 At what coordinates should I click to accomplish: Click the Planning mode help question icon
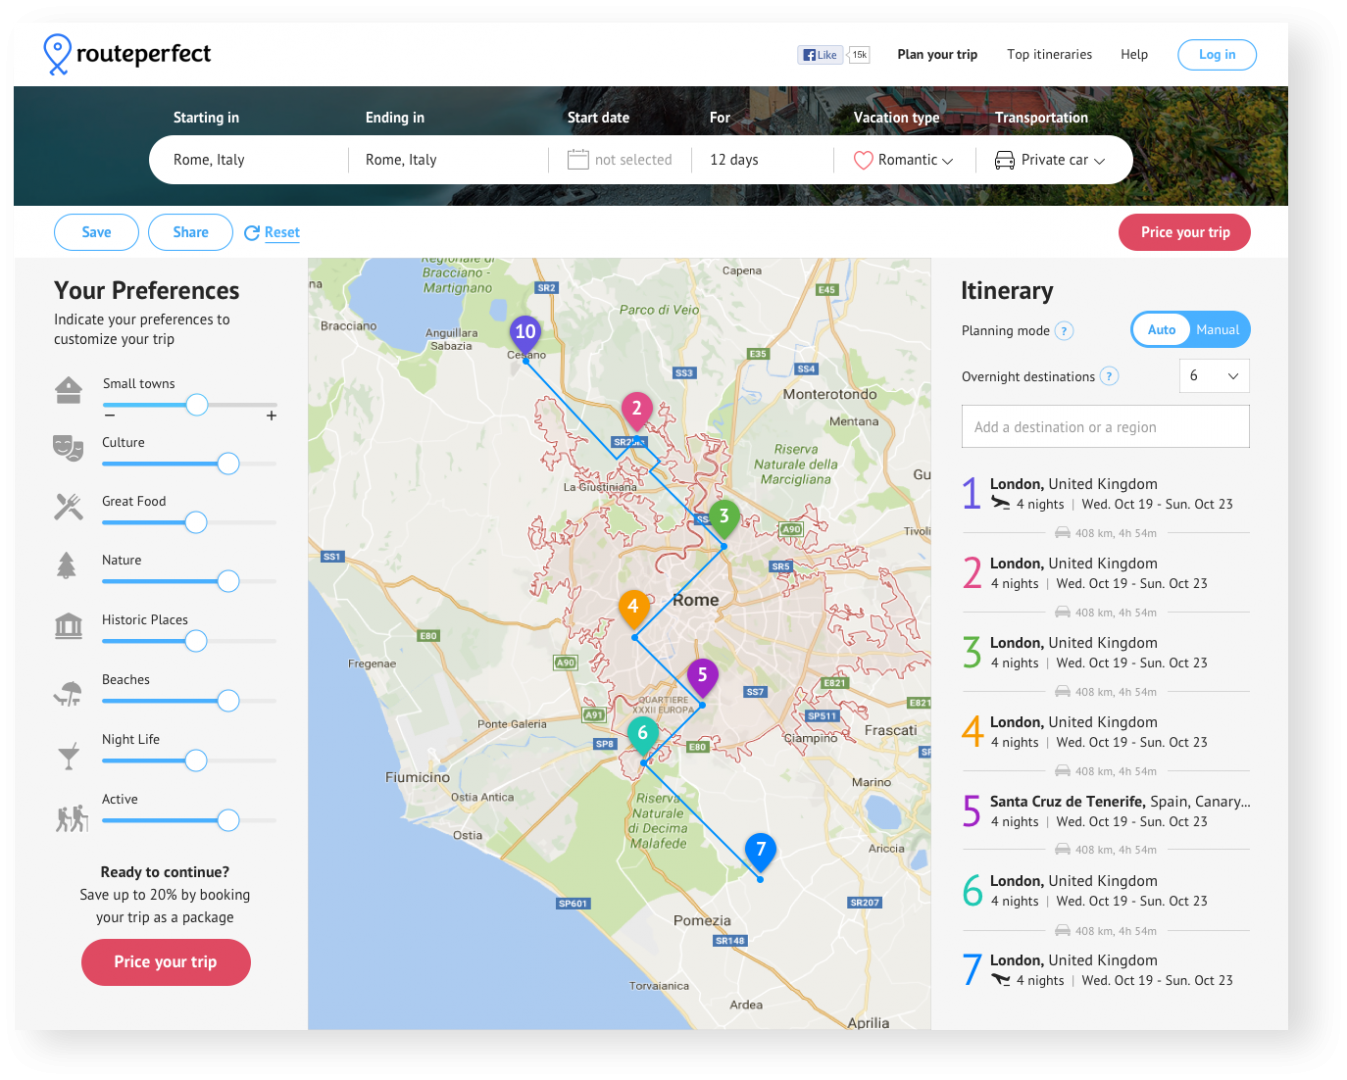(x=1064, y=331)
